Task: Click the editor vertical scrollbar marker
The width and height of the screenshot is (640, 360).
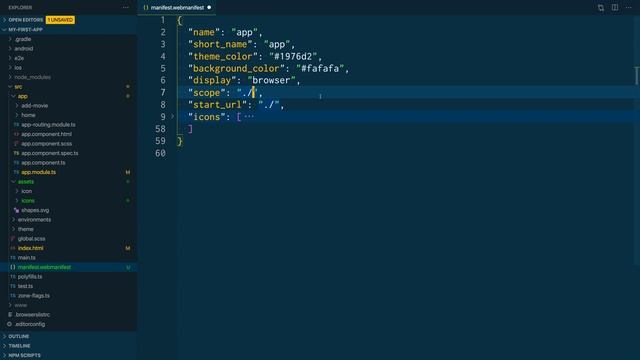Action: coord(637,76)
